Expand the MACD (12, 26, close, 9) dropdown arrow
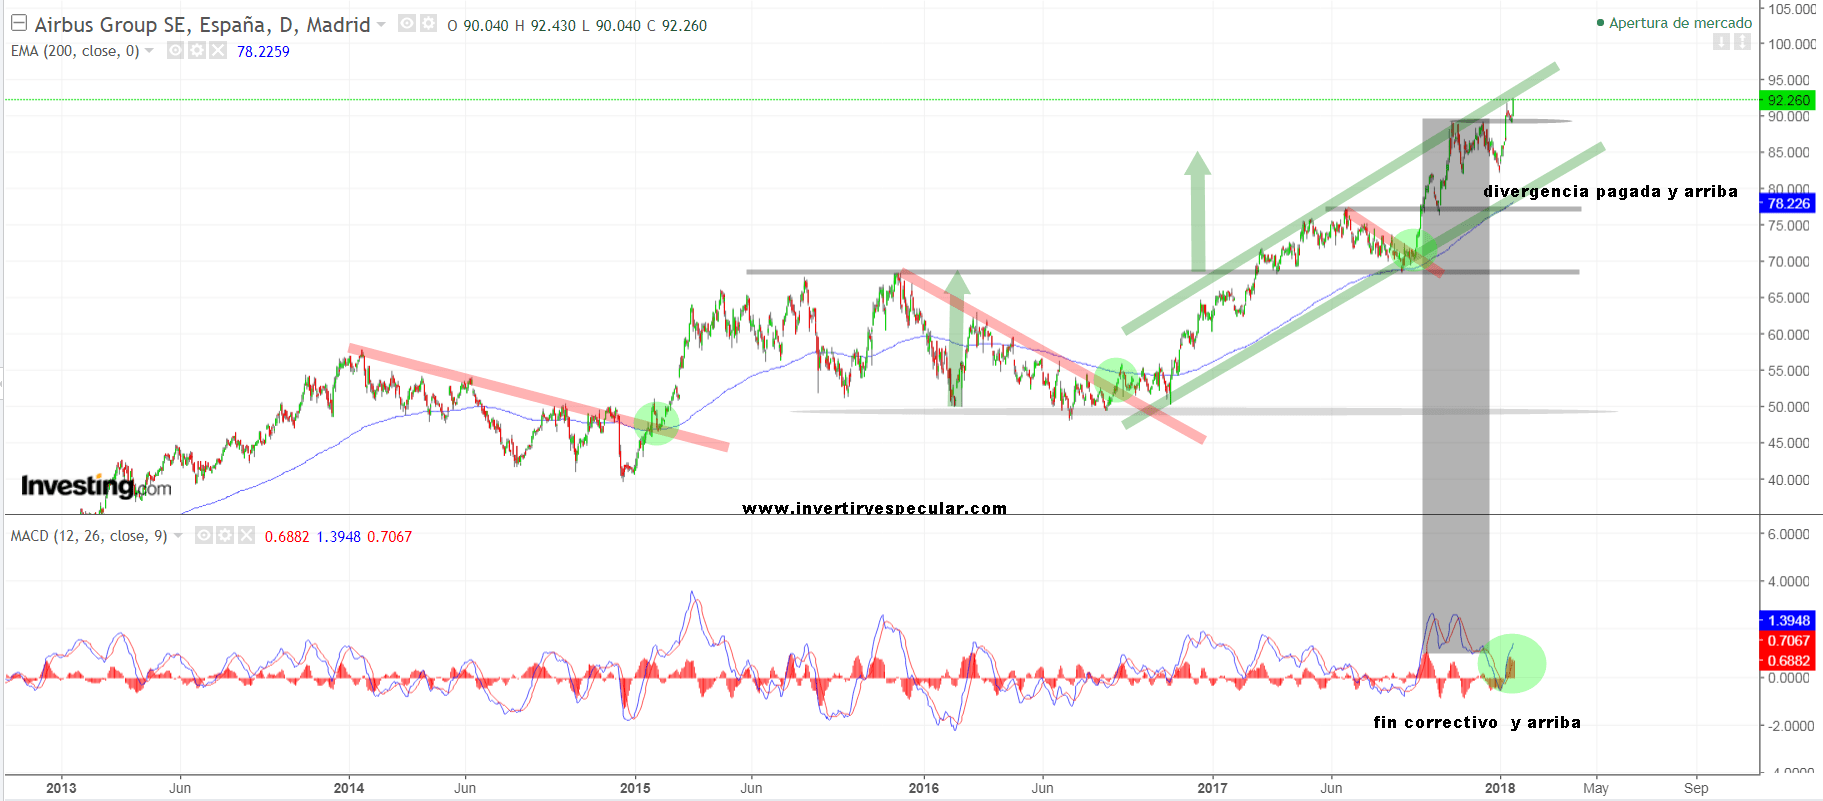Image resolution: width=1823 pixels, height=801 pixels. coord(178,535)
